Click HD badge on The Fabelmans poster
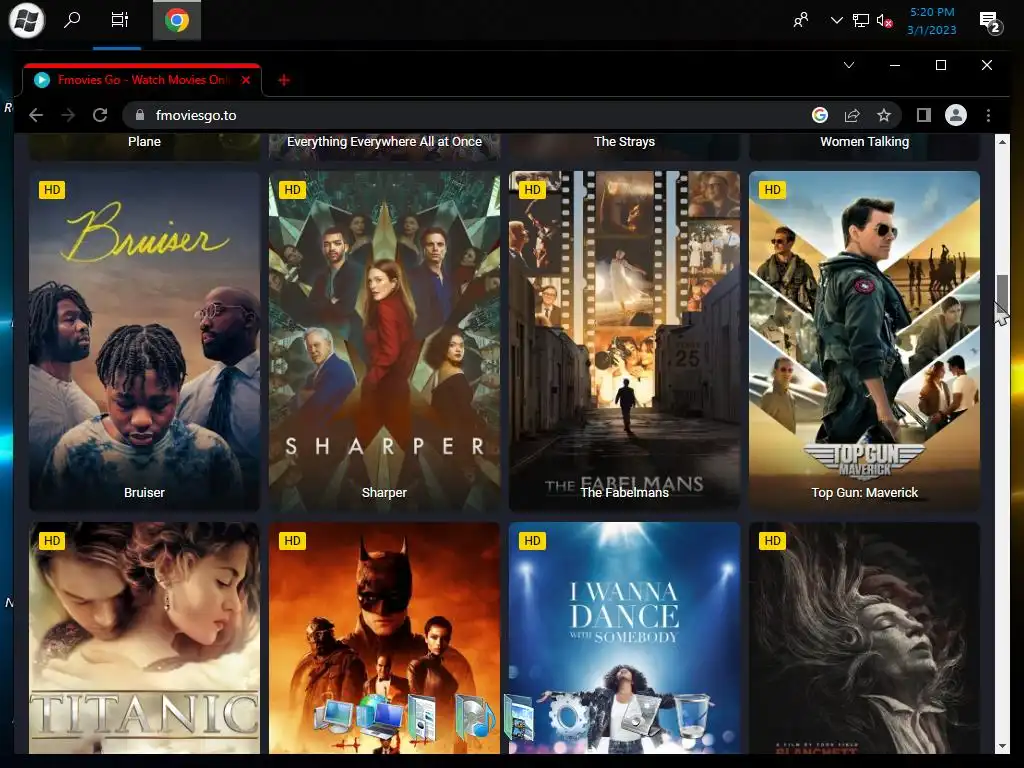Image resolution: width=1024 pixels, height=768 pixels. (x=532, y=189)
